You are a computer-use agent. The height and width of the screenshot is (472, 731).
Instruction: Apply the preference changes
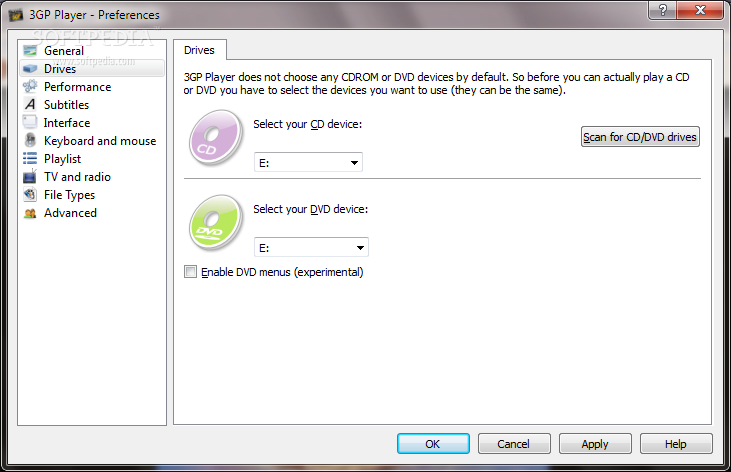coord(595,444)
